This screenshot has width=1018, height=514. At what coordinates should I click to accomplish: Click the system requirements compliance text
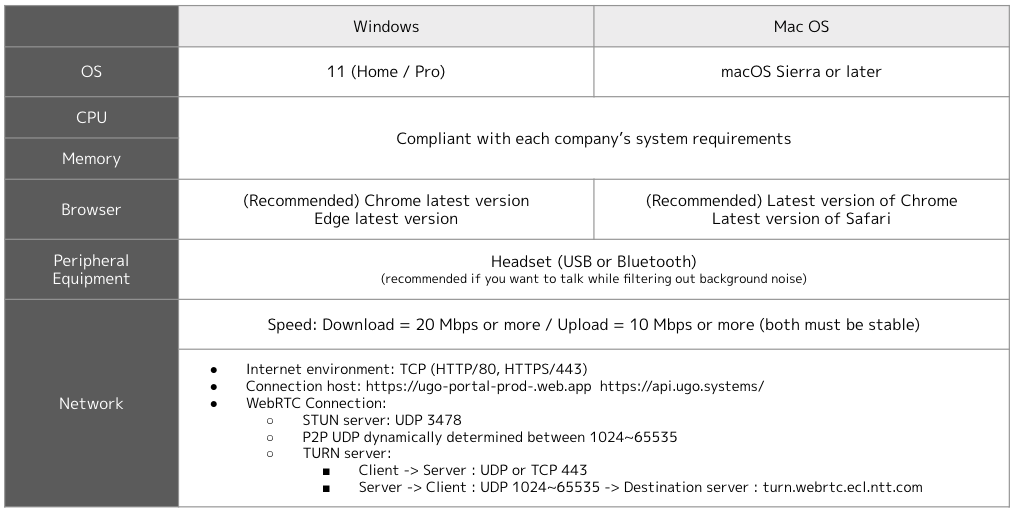click(x=593, y=139)
